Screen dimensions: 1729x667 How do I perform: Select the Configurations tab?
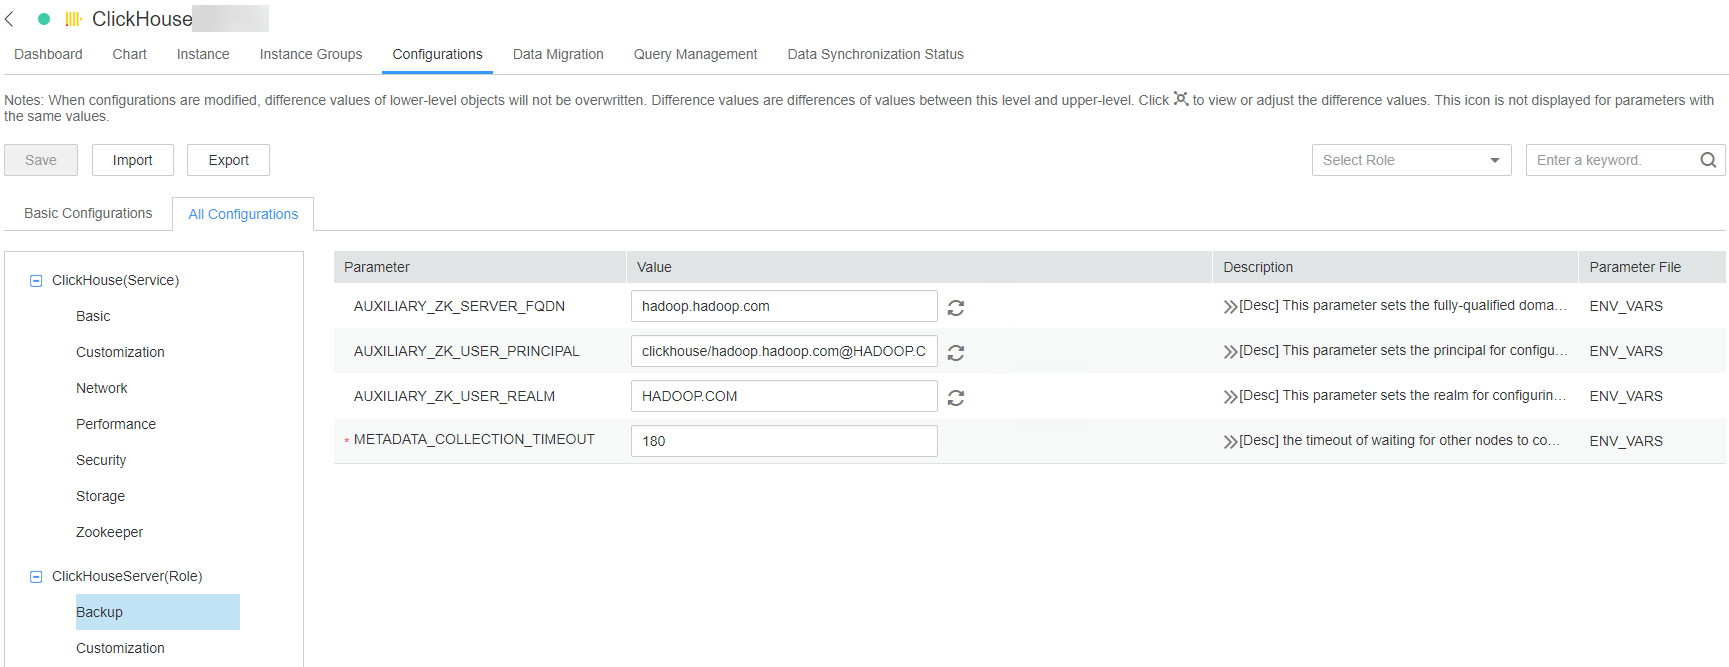pos(437,54)
